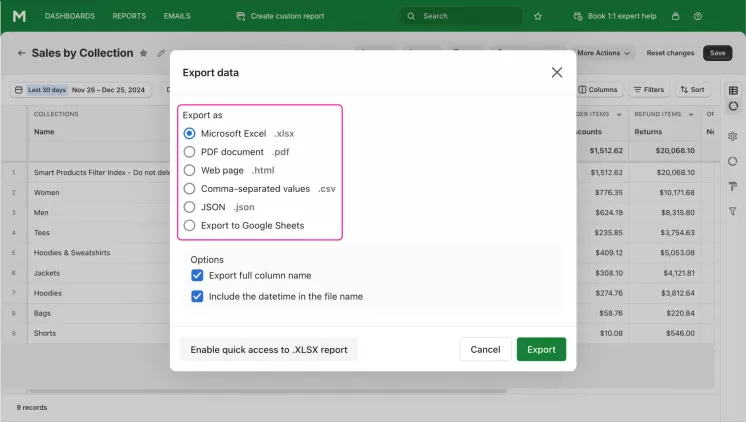The image size is (746, 422).
Task: Expand the More Actions dropdown
Action: pyautogui.click(x=603, y=53)
